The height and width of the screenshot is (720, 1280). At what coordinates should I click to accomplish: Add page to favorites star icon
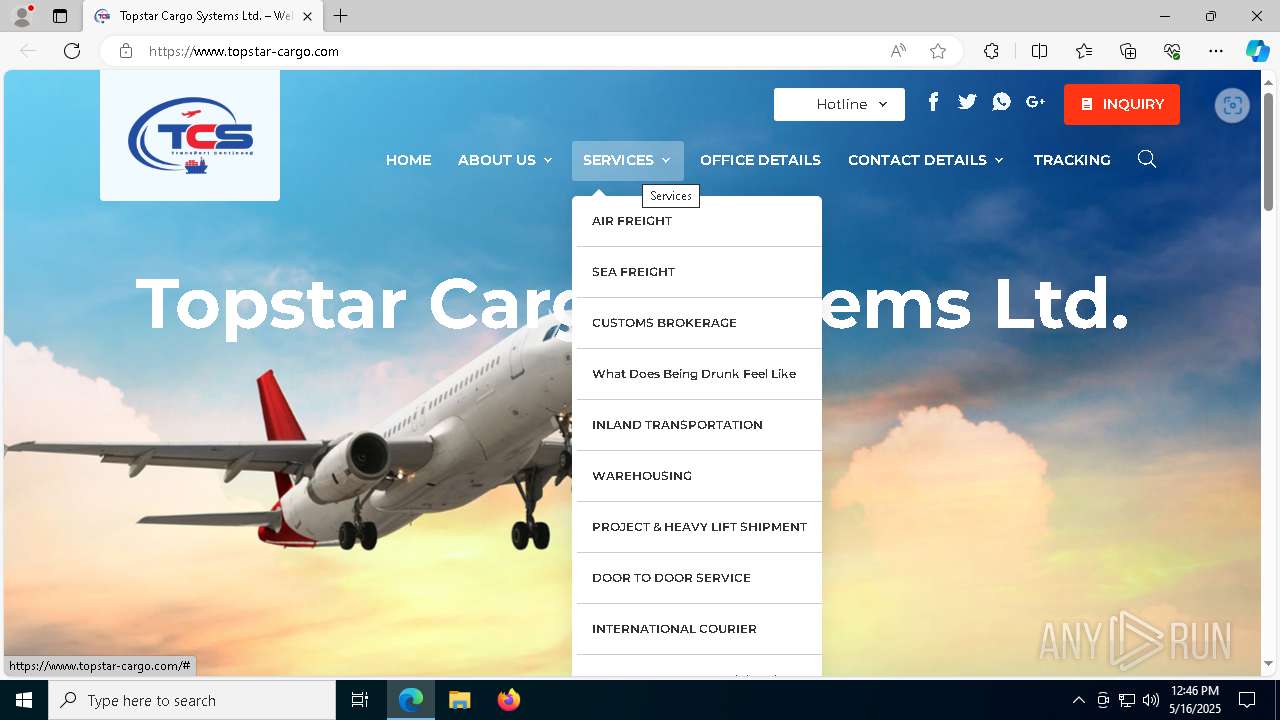coord(938,51)
